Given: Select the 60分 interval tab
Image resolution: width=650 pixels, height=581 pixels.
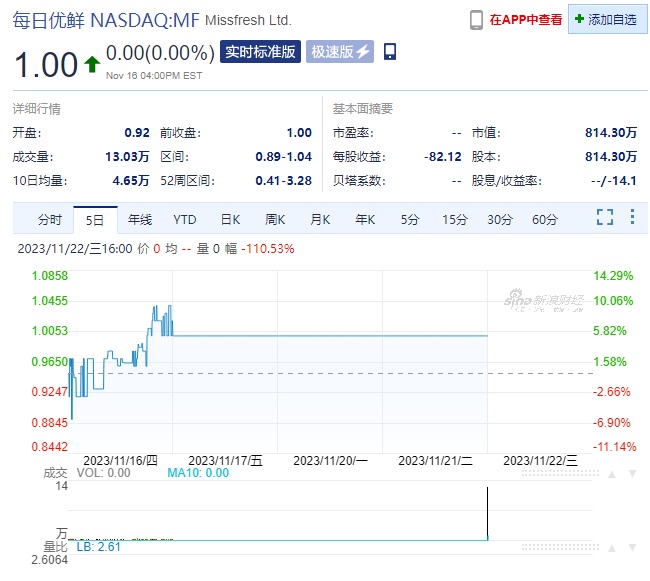Looking at the screenshot, I should pyautogui.click(x=545, y=219).
